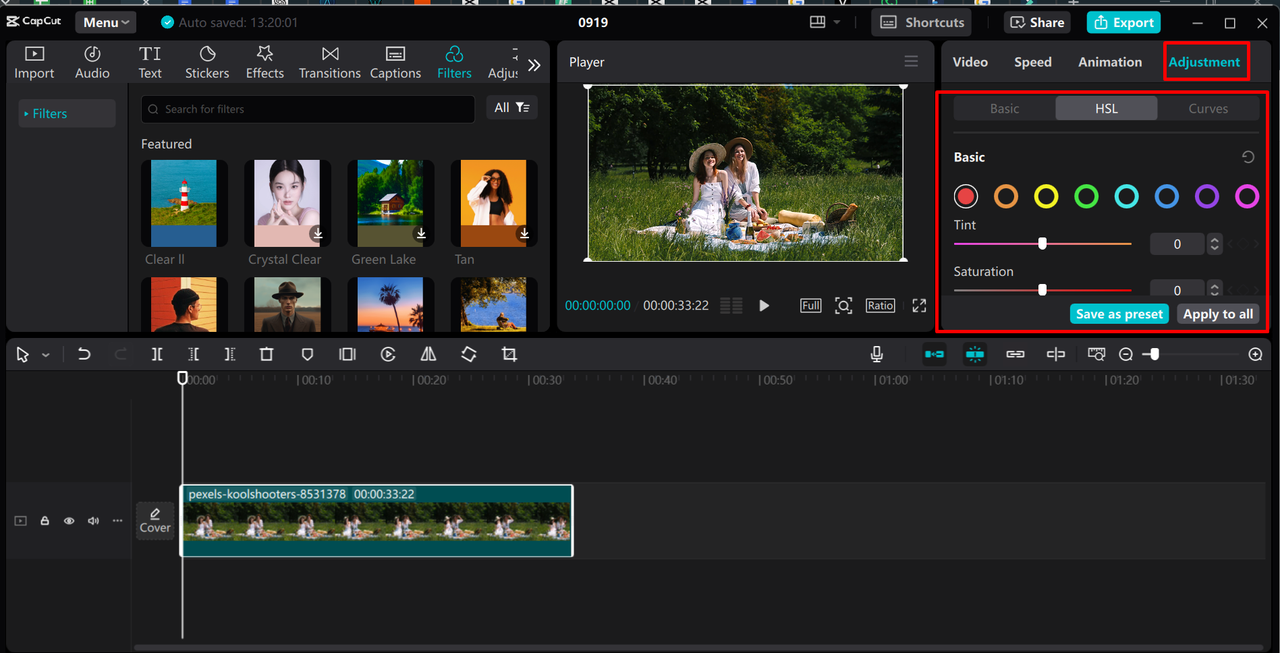1280x653 pixels.
Task: Click the undo arrow in timeline toolbar
Action: tap(84, 354)
